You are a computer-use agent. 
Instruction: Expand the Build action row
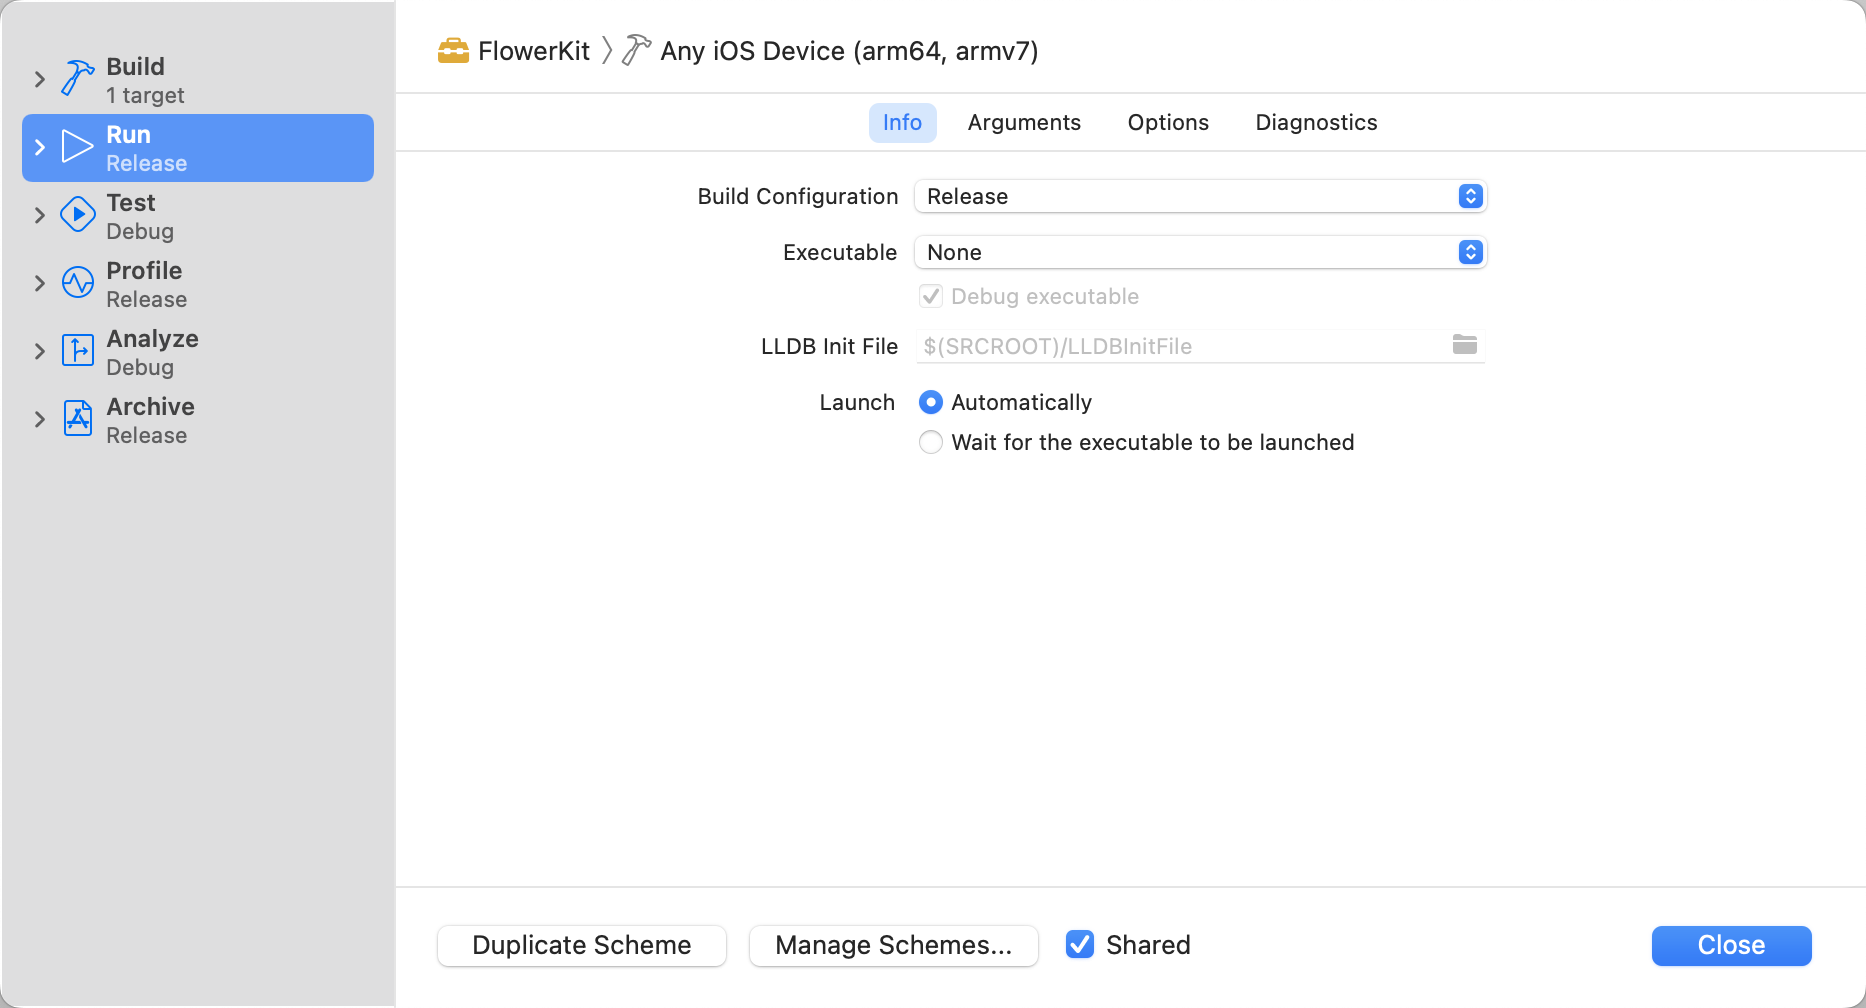40,79
